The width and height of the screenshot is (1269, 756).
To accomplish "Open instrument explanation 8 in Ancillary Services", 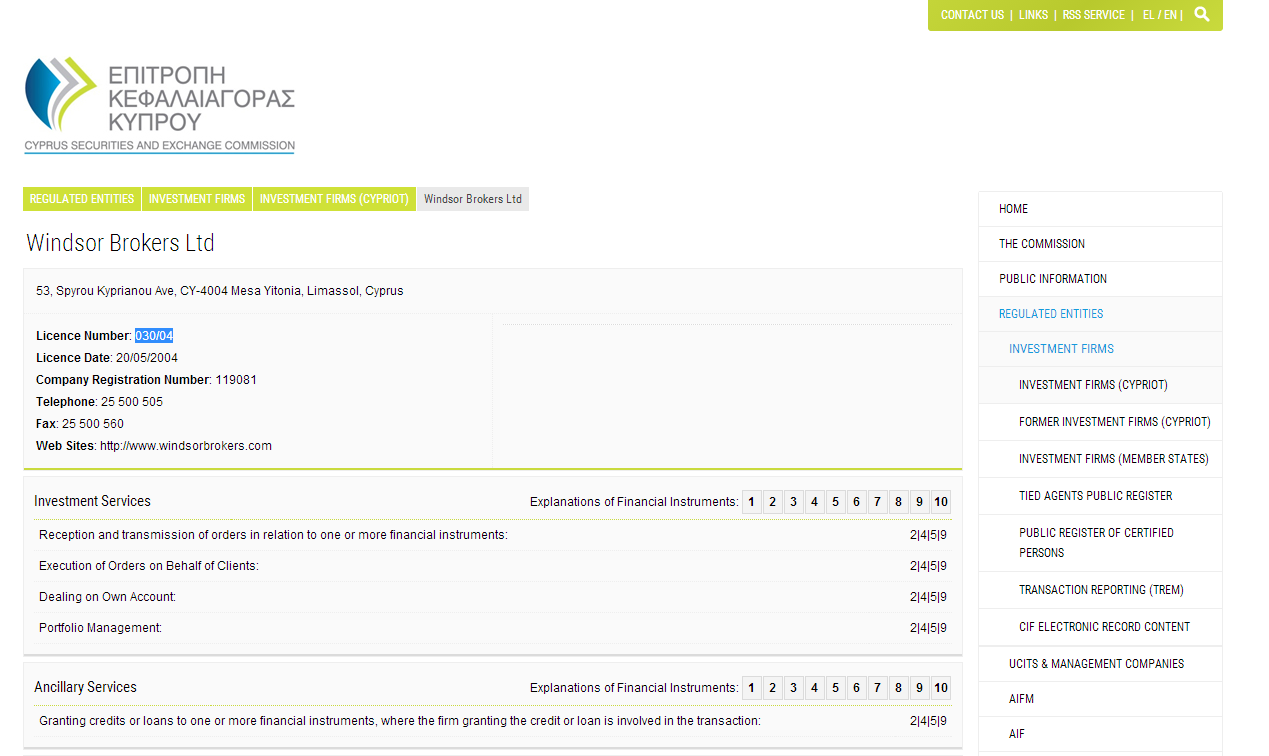I will [899, 688].
